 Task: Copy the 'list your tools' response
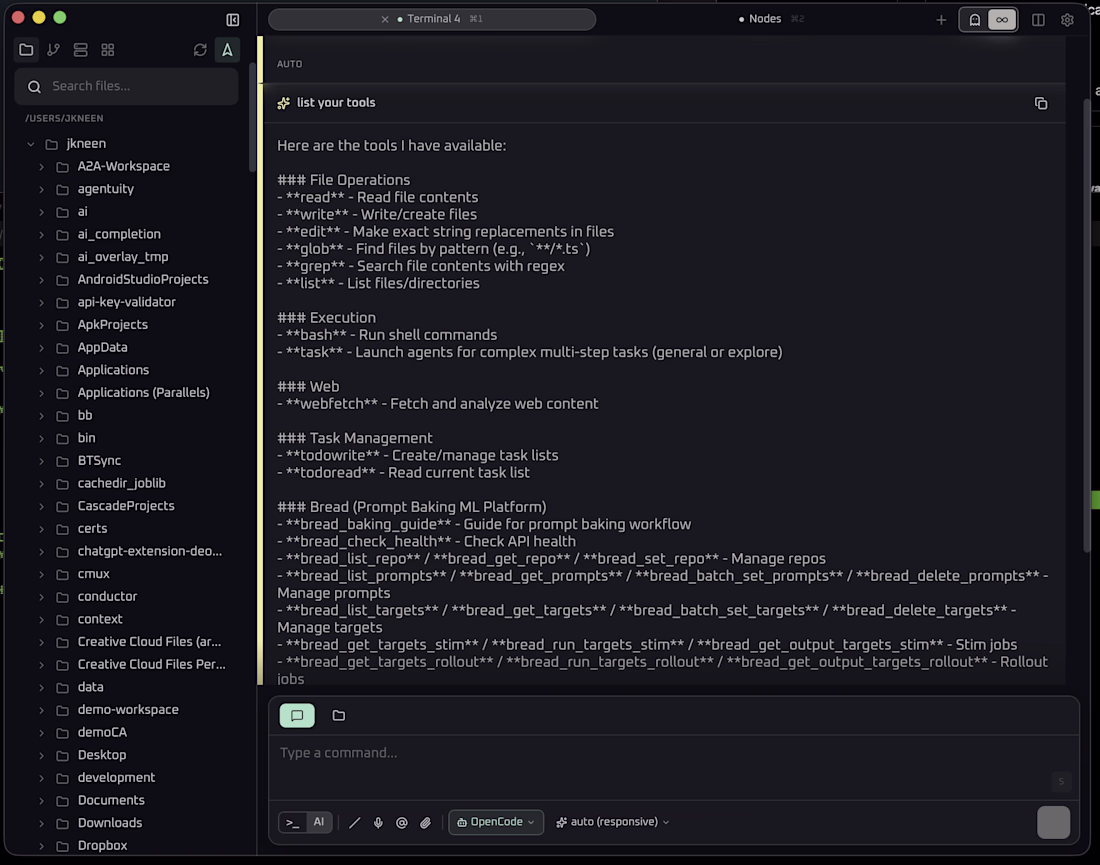1041,103
